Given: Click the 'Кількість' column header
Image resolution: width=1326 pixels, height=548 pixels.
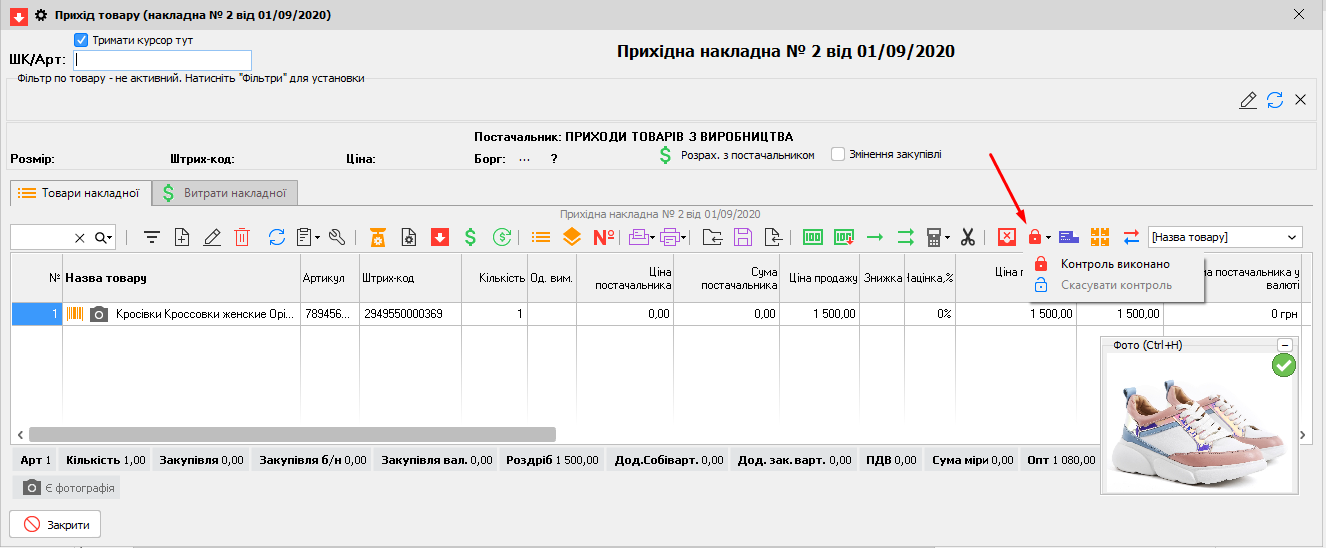Looking at the screenshot, I should [494, 277].
